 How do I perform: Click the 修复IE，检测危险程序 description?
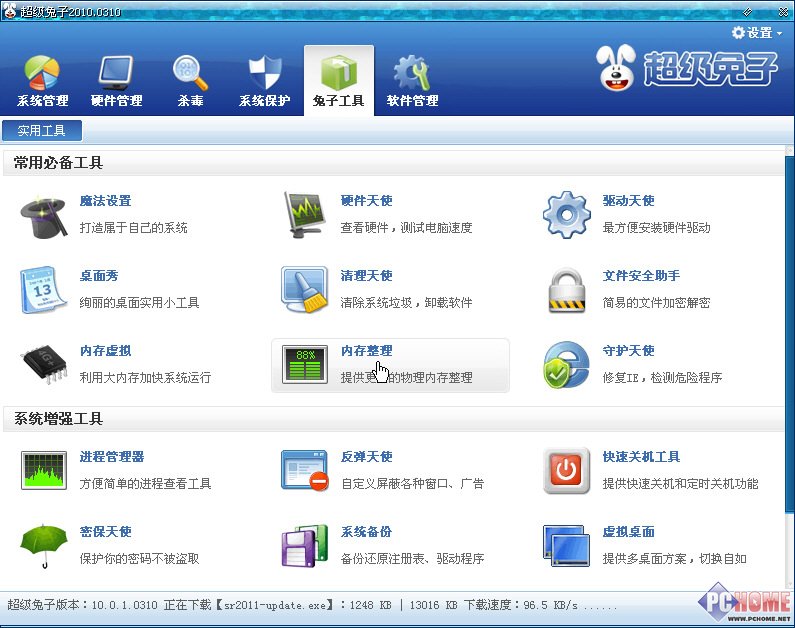[x=663, y=378]
